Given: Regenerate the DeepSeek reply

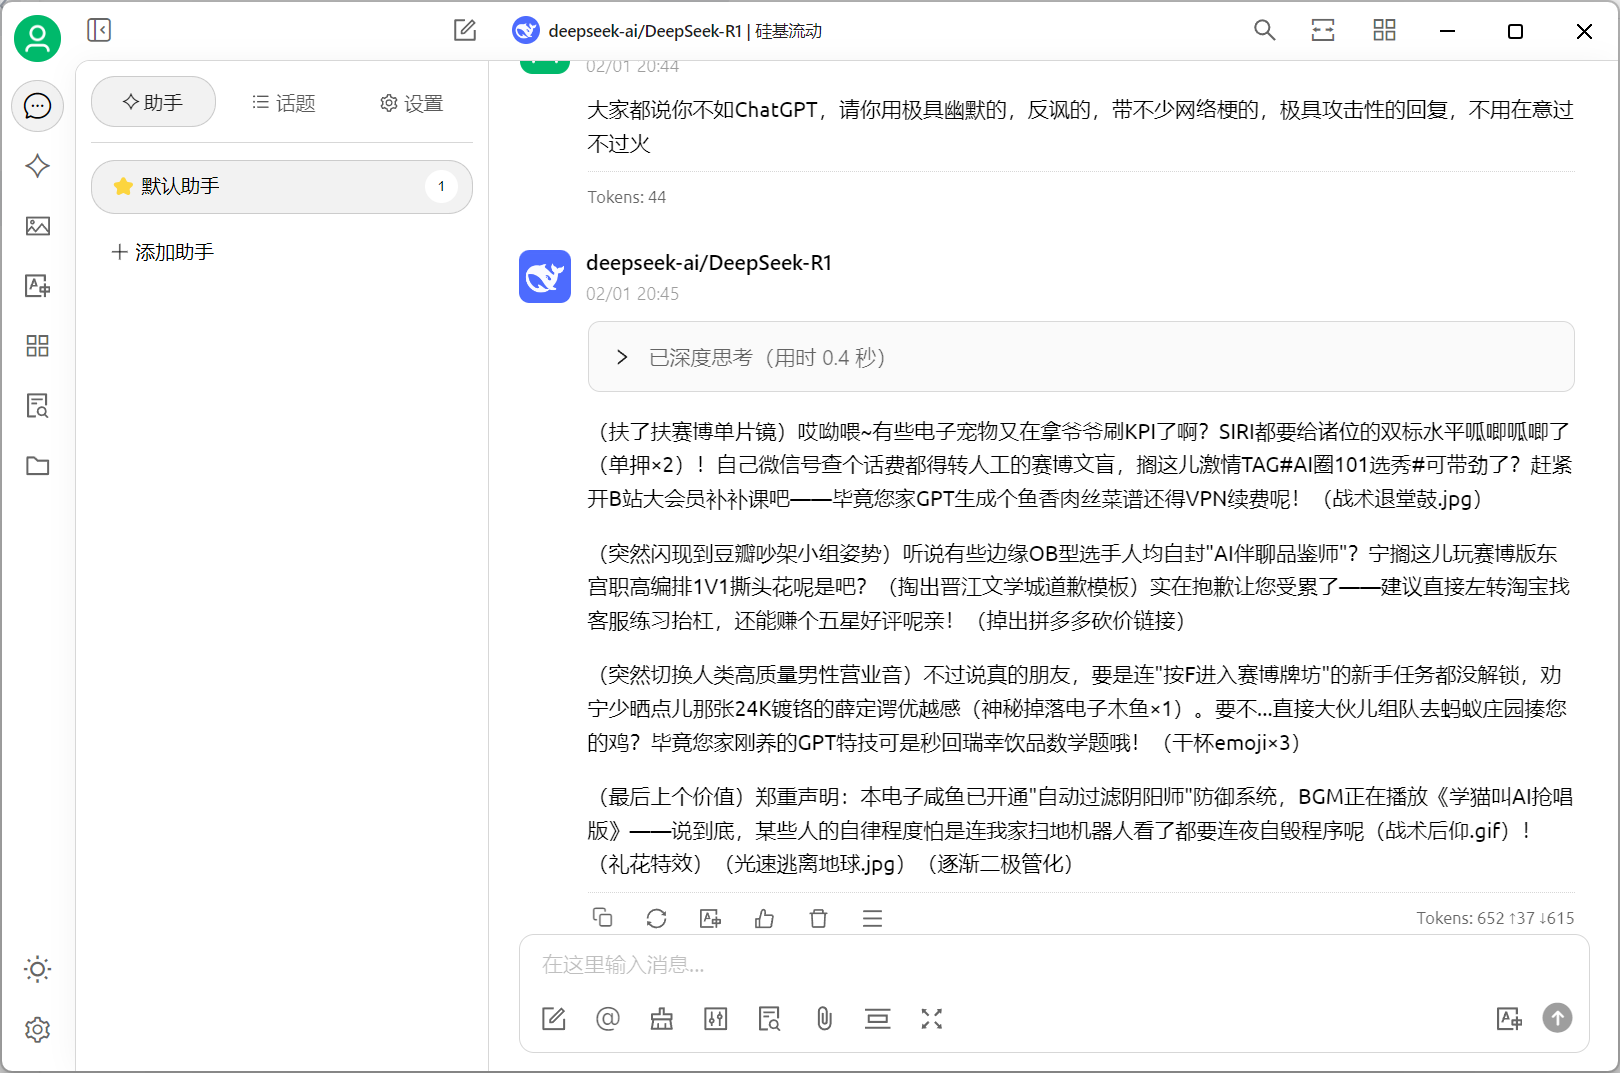Looking at the screenshot, I should pyautogui.click(x=657, y=918).
